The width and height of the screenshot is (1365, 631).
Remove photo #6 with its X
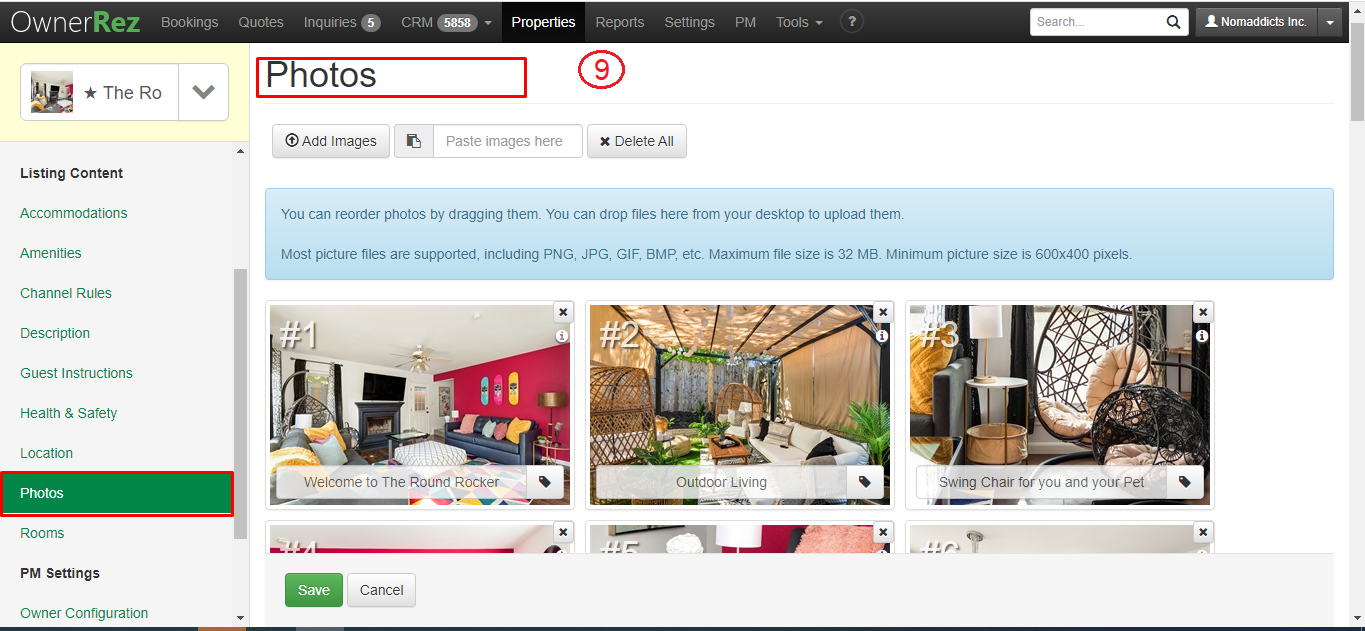(x=1203, y=532)
